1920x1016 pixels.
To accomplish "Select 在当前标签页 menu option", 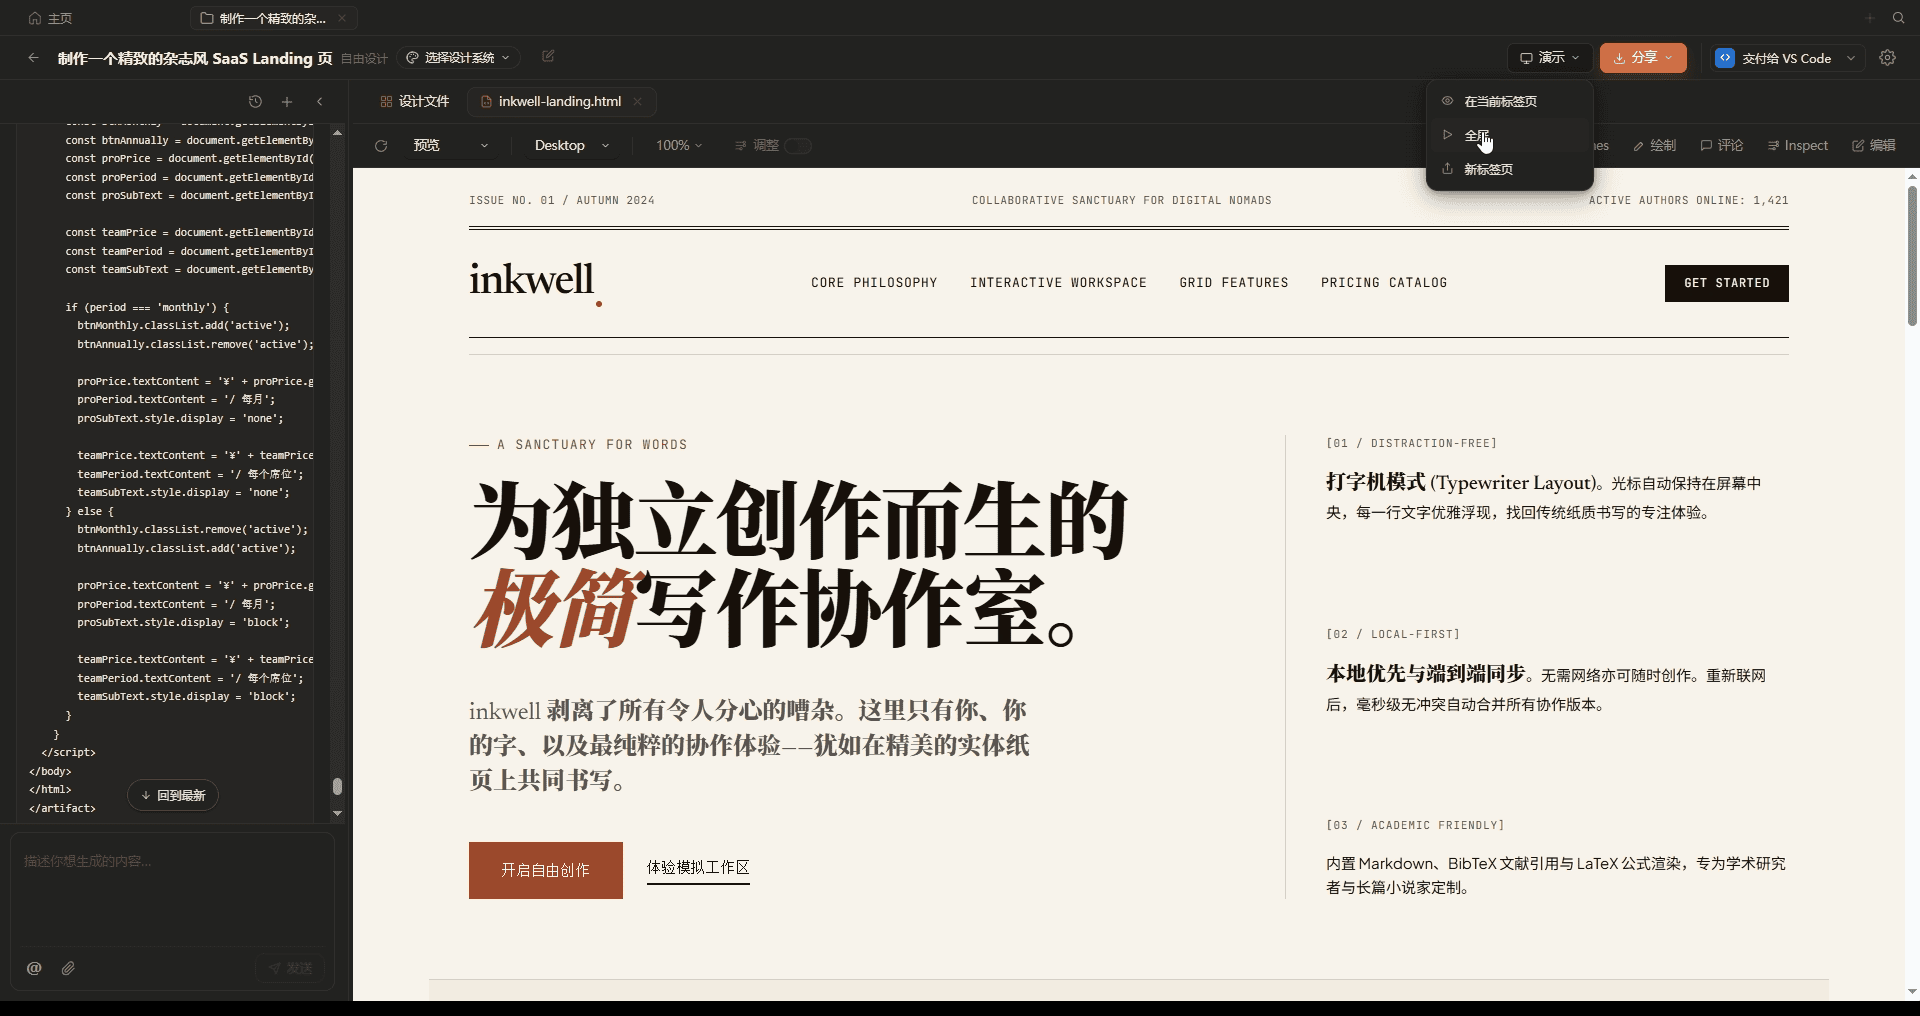I will (x=1509, y=101).
